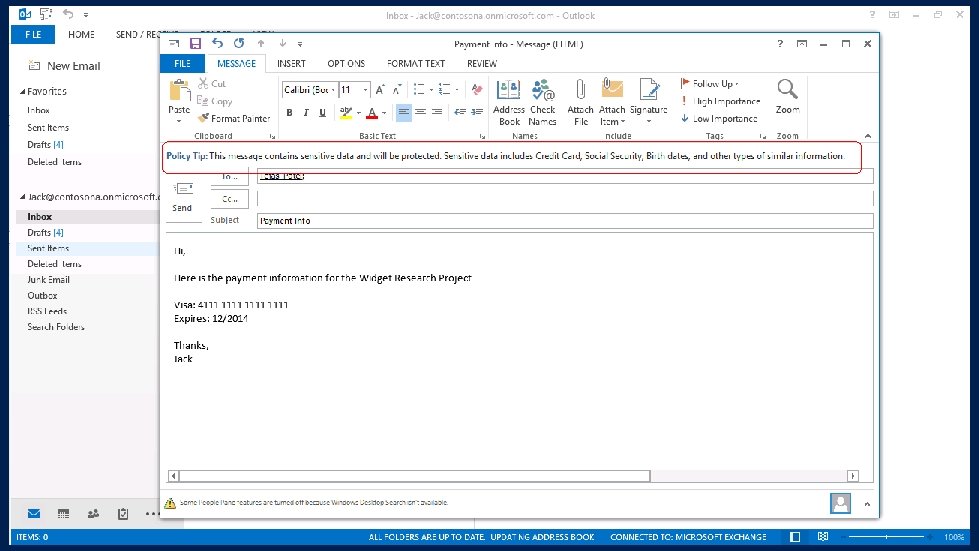Collapse the message ribbon

click(868, 136)
